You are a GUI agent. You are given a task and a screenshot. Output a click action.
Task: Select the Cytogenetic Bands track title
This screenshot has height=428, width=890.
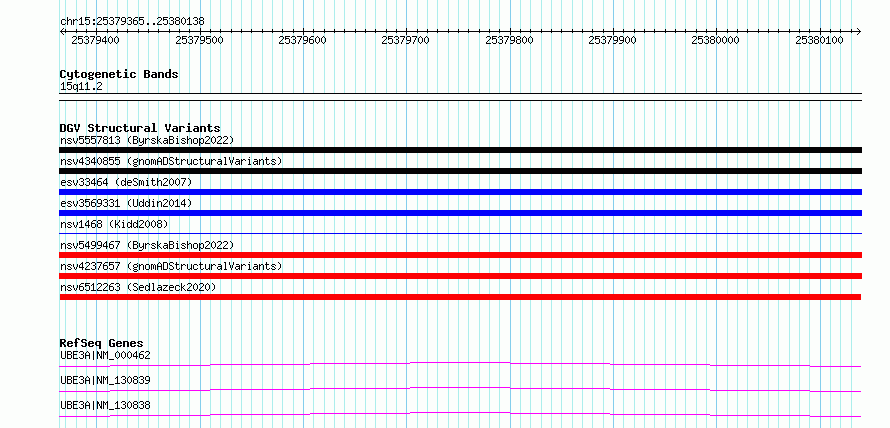[119, 74]
